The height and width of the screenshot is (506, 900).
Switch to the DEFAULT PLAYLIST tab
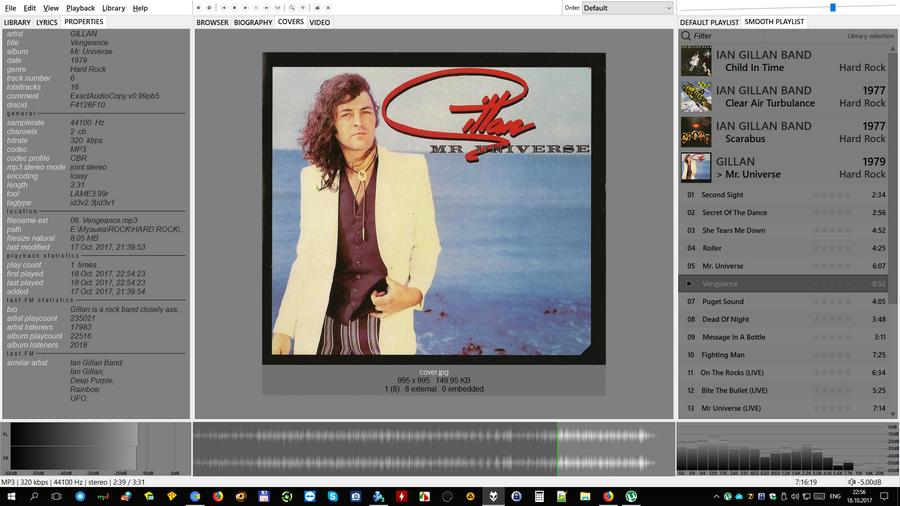(709, 22)
